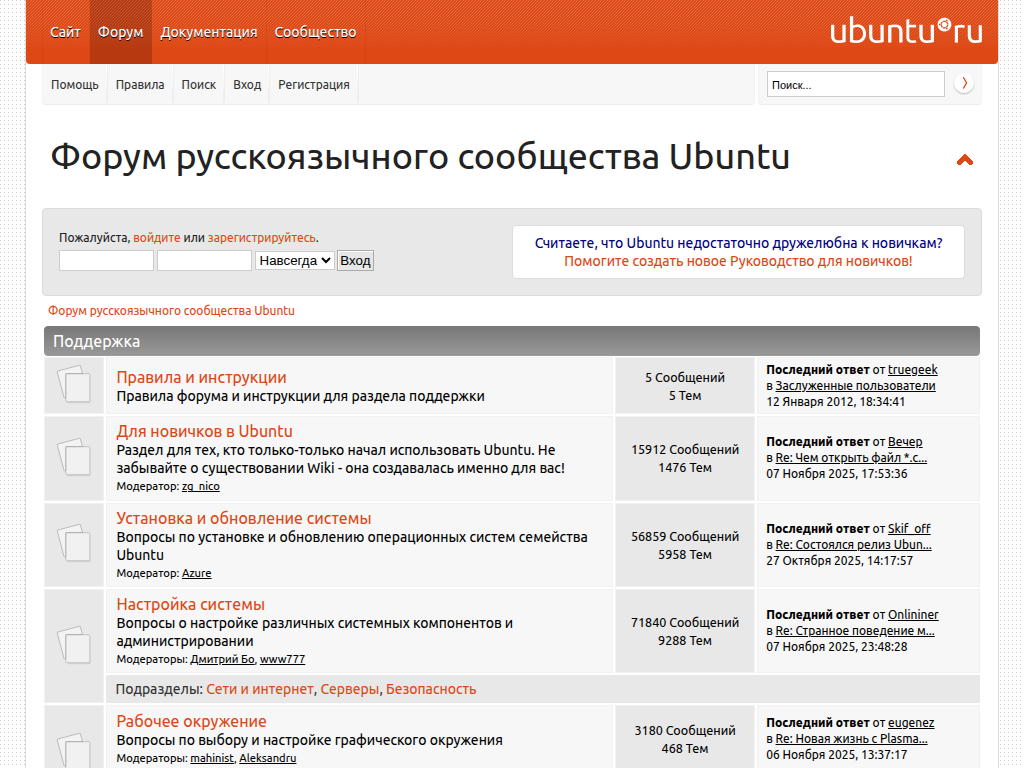The height and width of the screenshot is (768, 1024).
Task: Click board icon beside Для новичков в Ubuntu
Action: coord(74,458)
